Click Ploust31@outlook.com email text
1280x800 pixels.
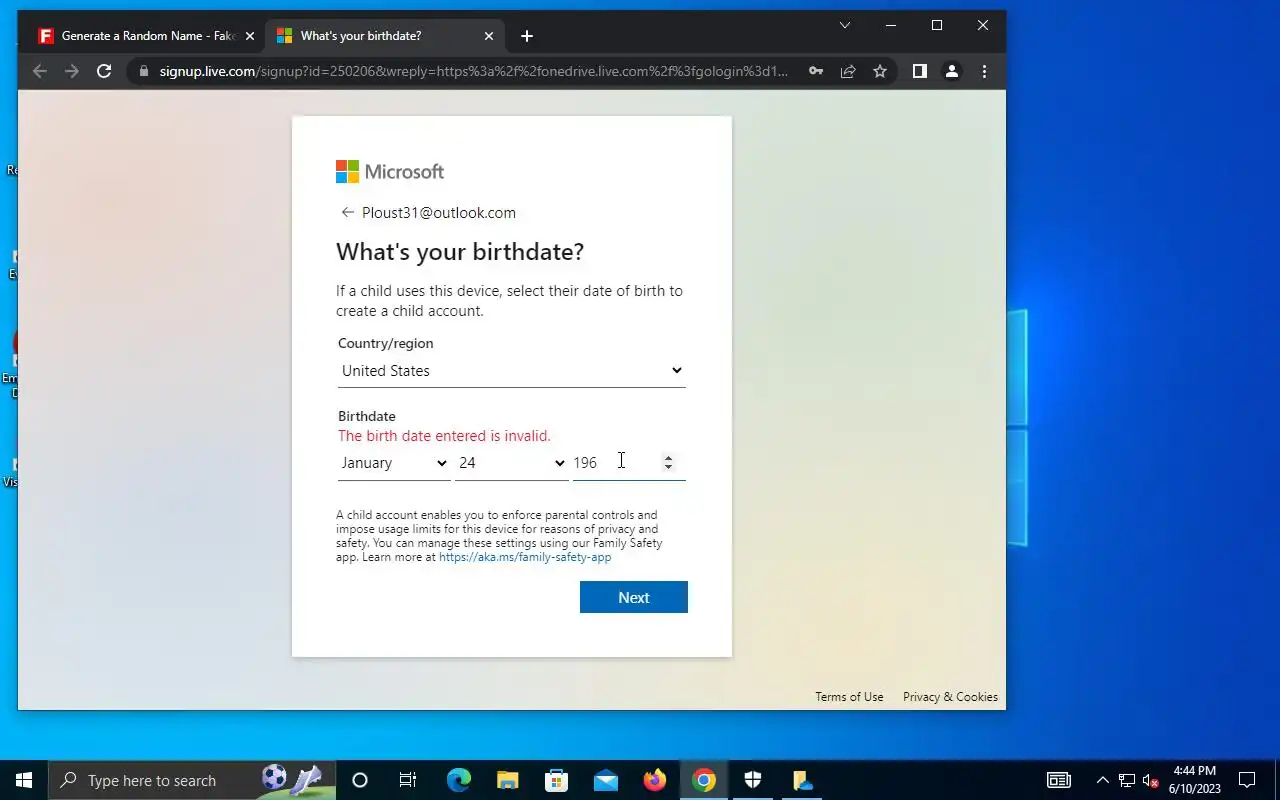439,212
